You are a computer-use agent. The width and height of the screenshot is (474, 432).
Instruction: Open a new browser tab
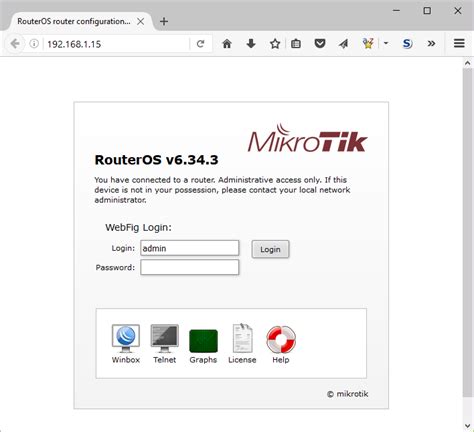coord(164,21)
